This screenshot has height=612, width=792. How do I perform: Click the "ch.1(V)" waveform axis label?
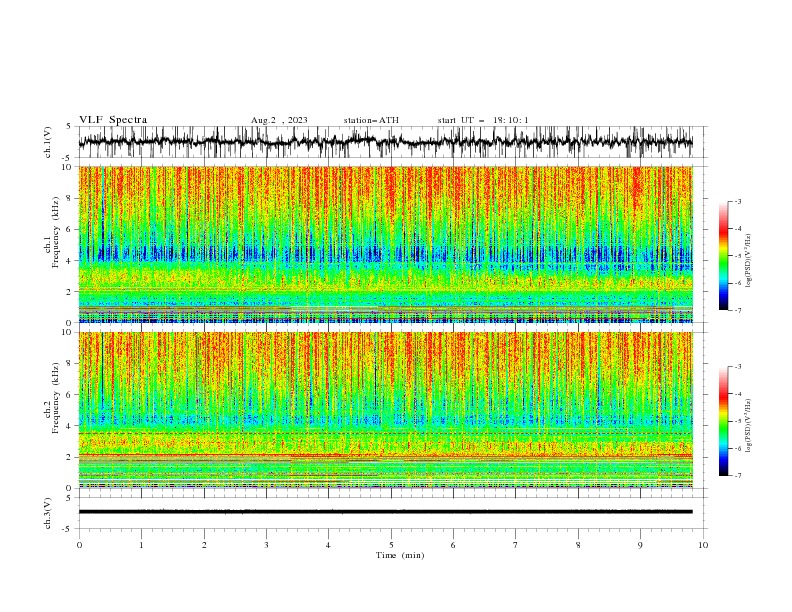[47, 142]
